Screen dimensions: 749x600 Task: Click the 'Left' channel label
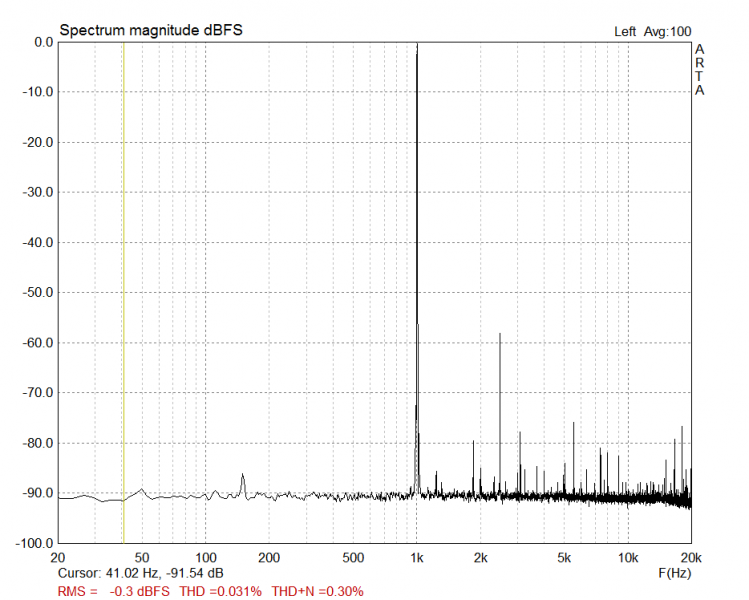coord(625,32)
